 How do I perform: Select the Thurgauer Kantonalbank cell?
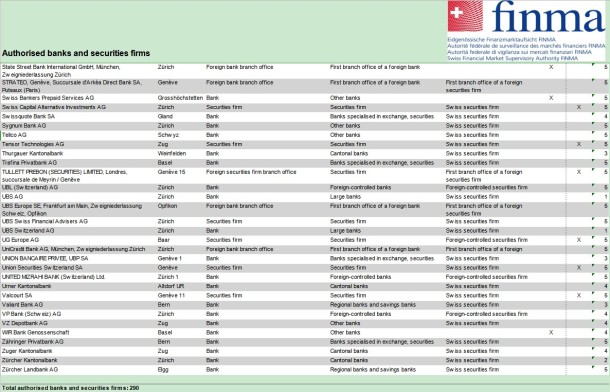click(x=32, y=154)
